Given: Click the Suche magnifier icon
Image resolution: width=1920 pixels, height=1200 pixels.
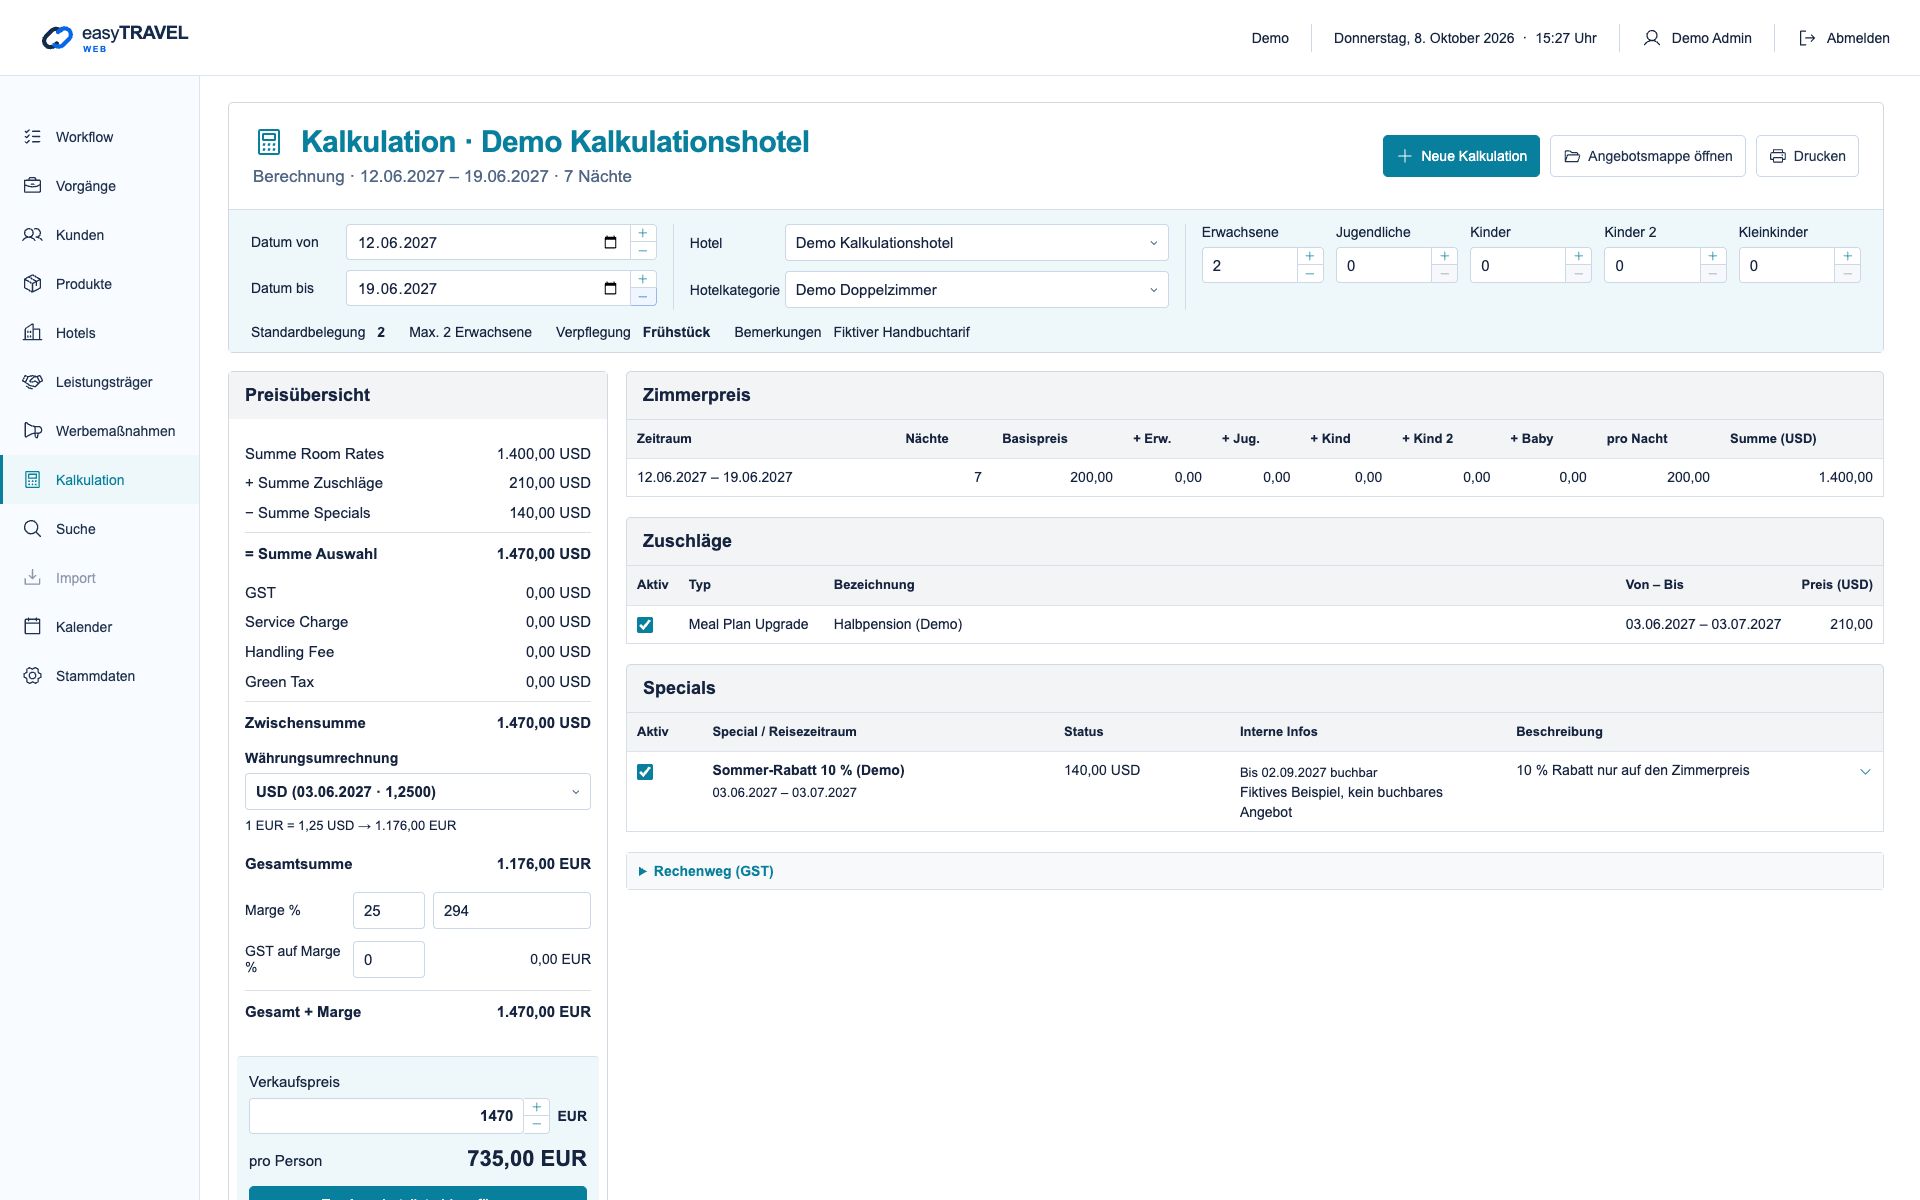Looking at the screenshot, I should tap(33, 529).
